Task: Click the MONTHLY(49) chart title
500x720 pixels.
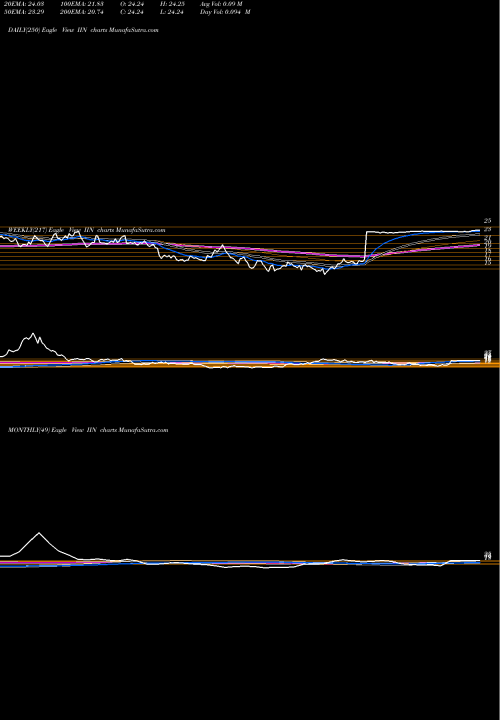Action: click(x=88, y=430)
